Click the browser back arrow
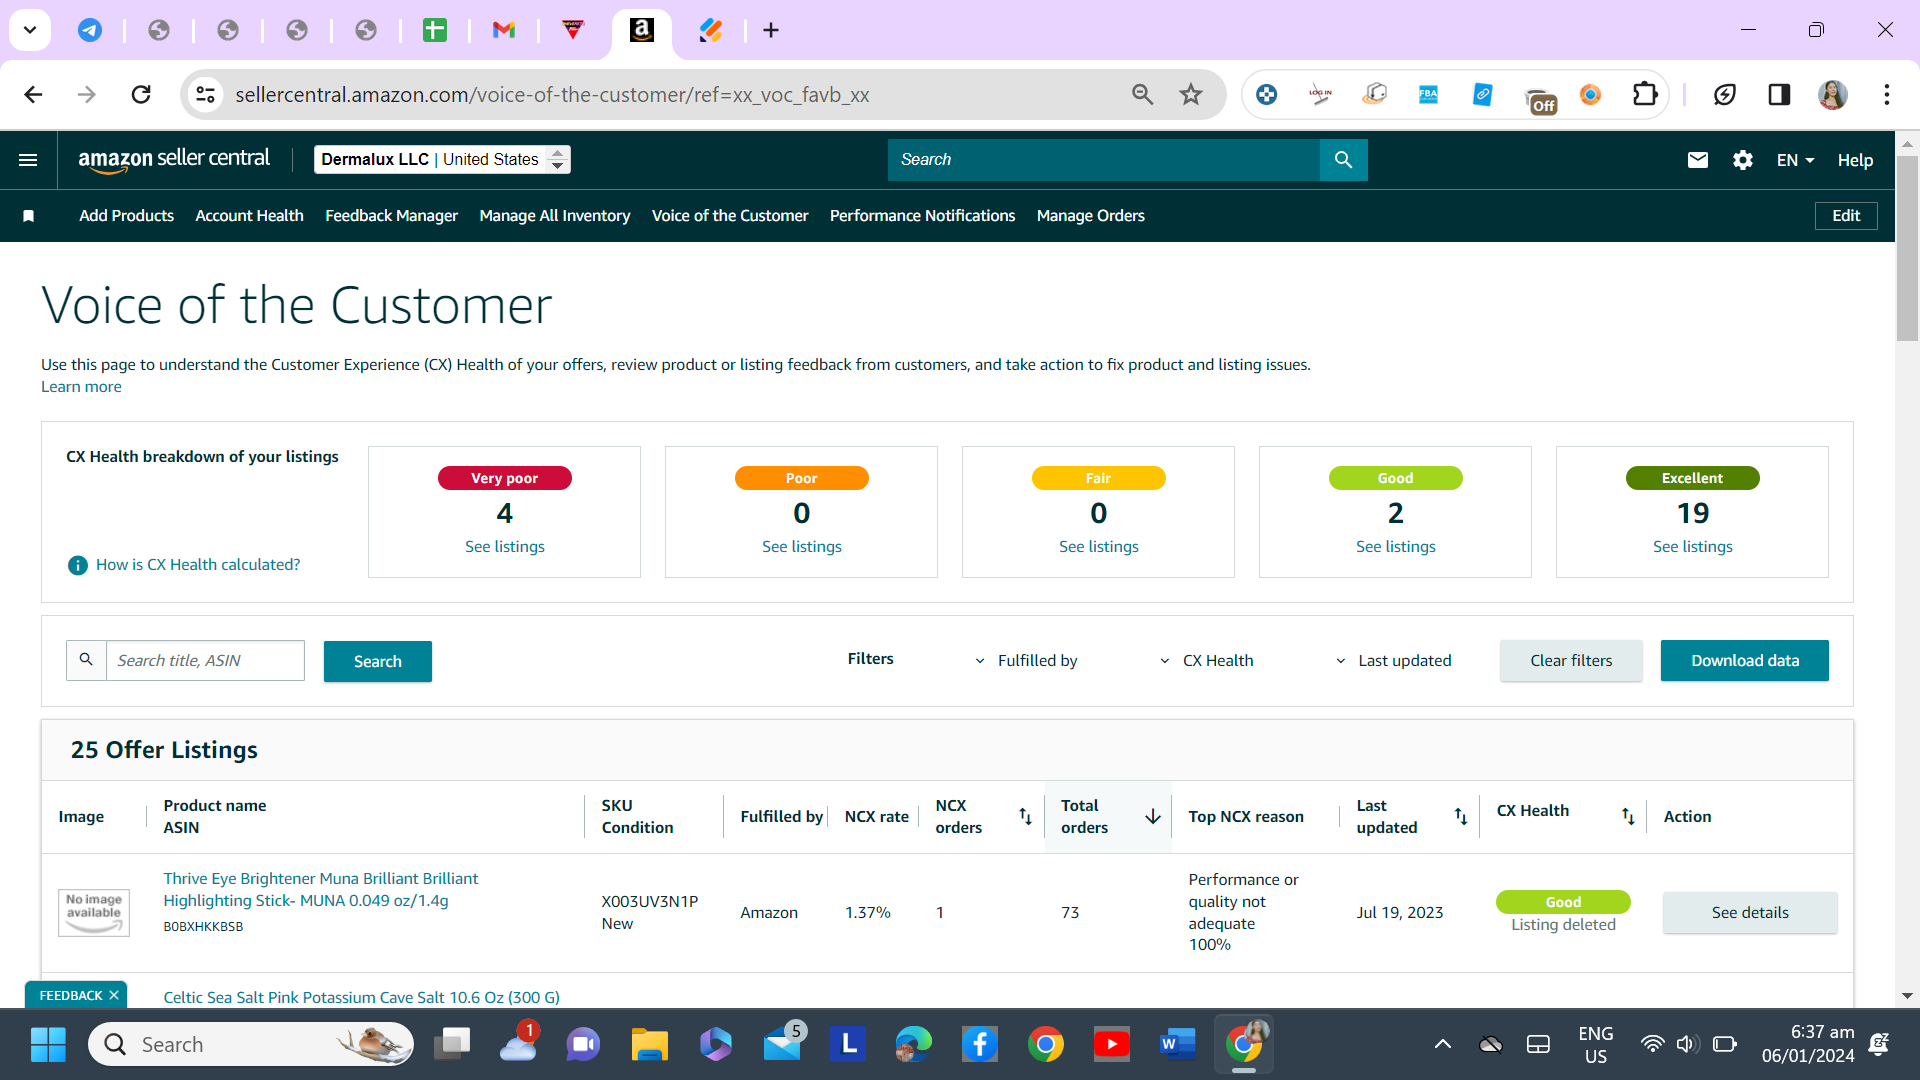 [33, 95]
